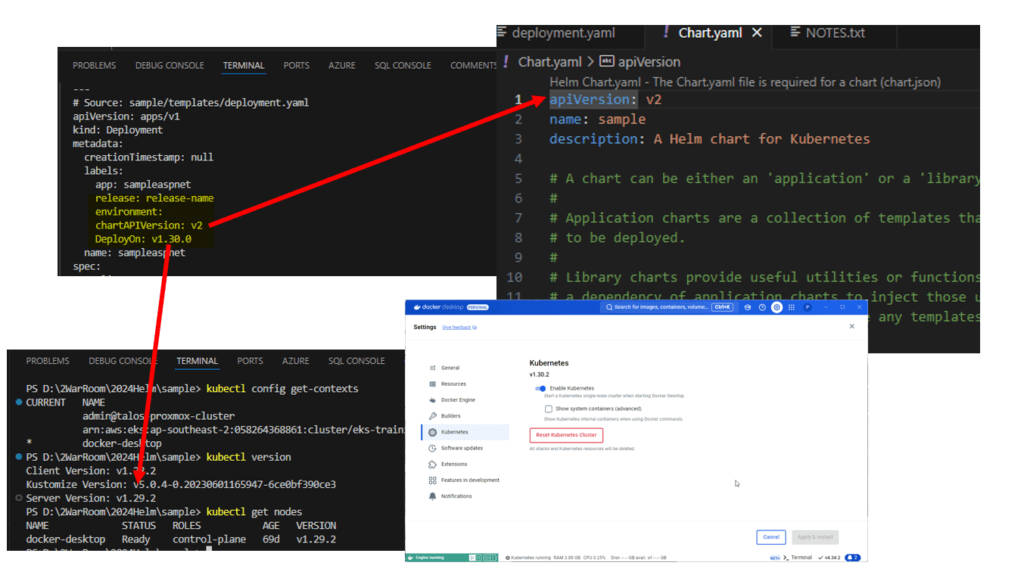Click Chart.yaml in the editor breadcrumb

549,62
